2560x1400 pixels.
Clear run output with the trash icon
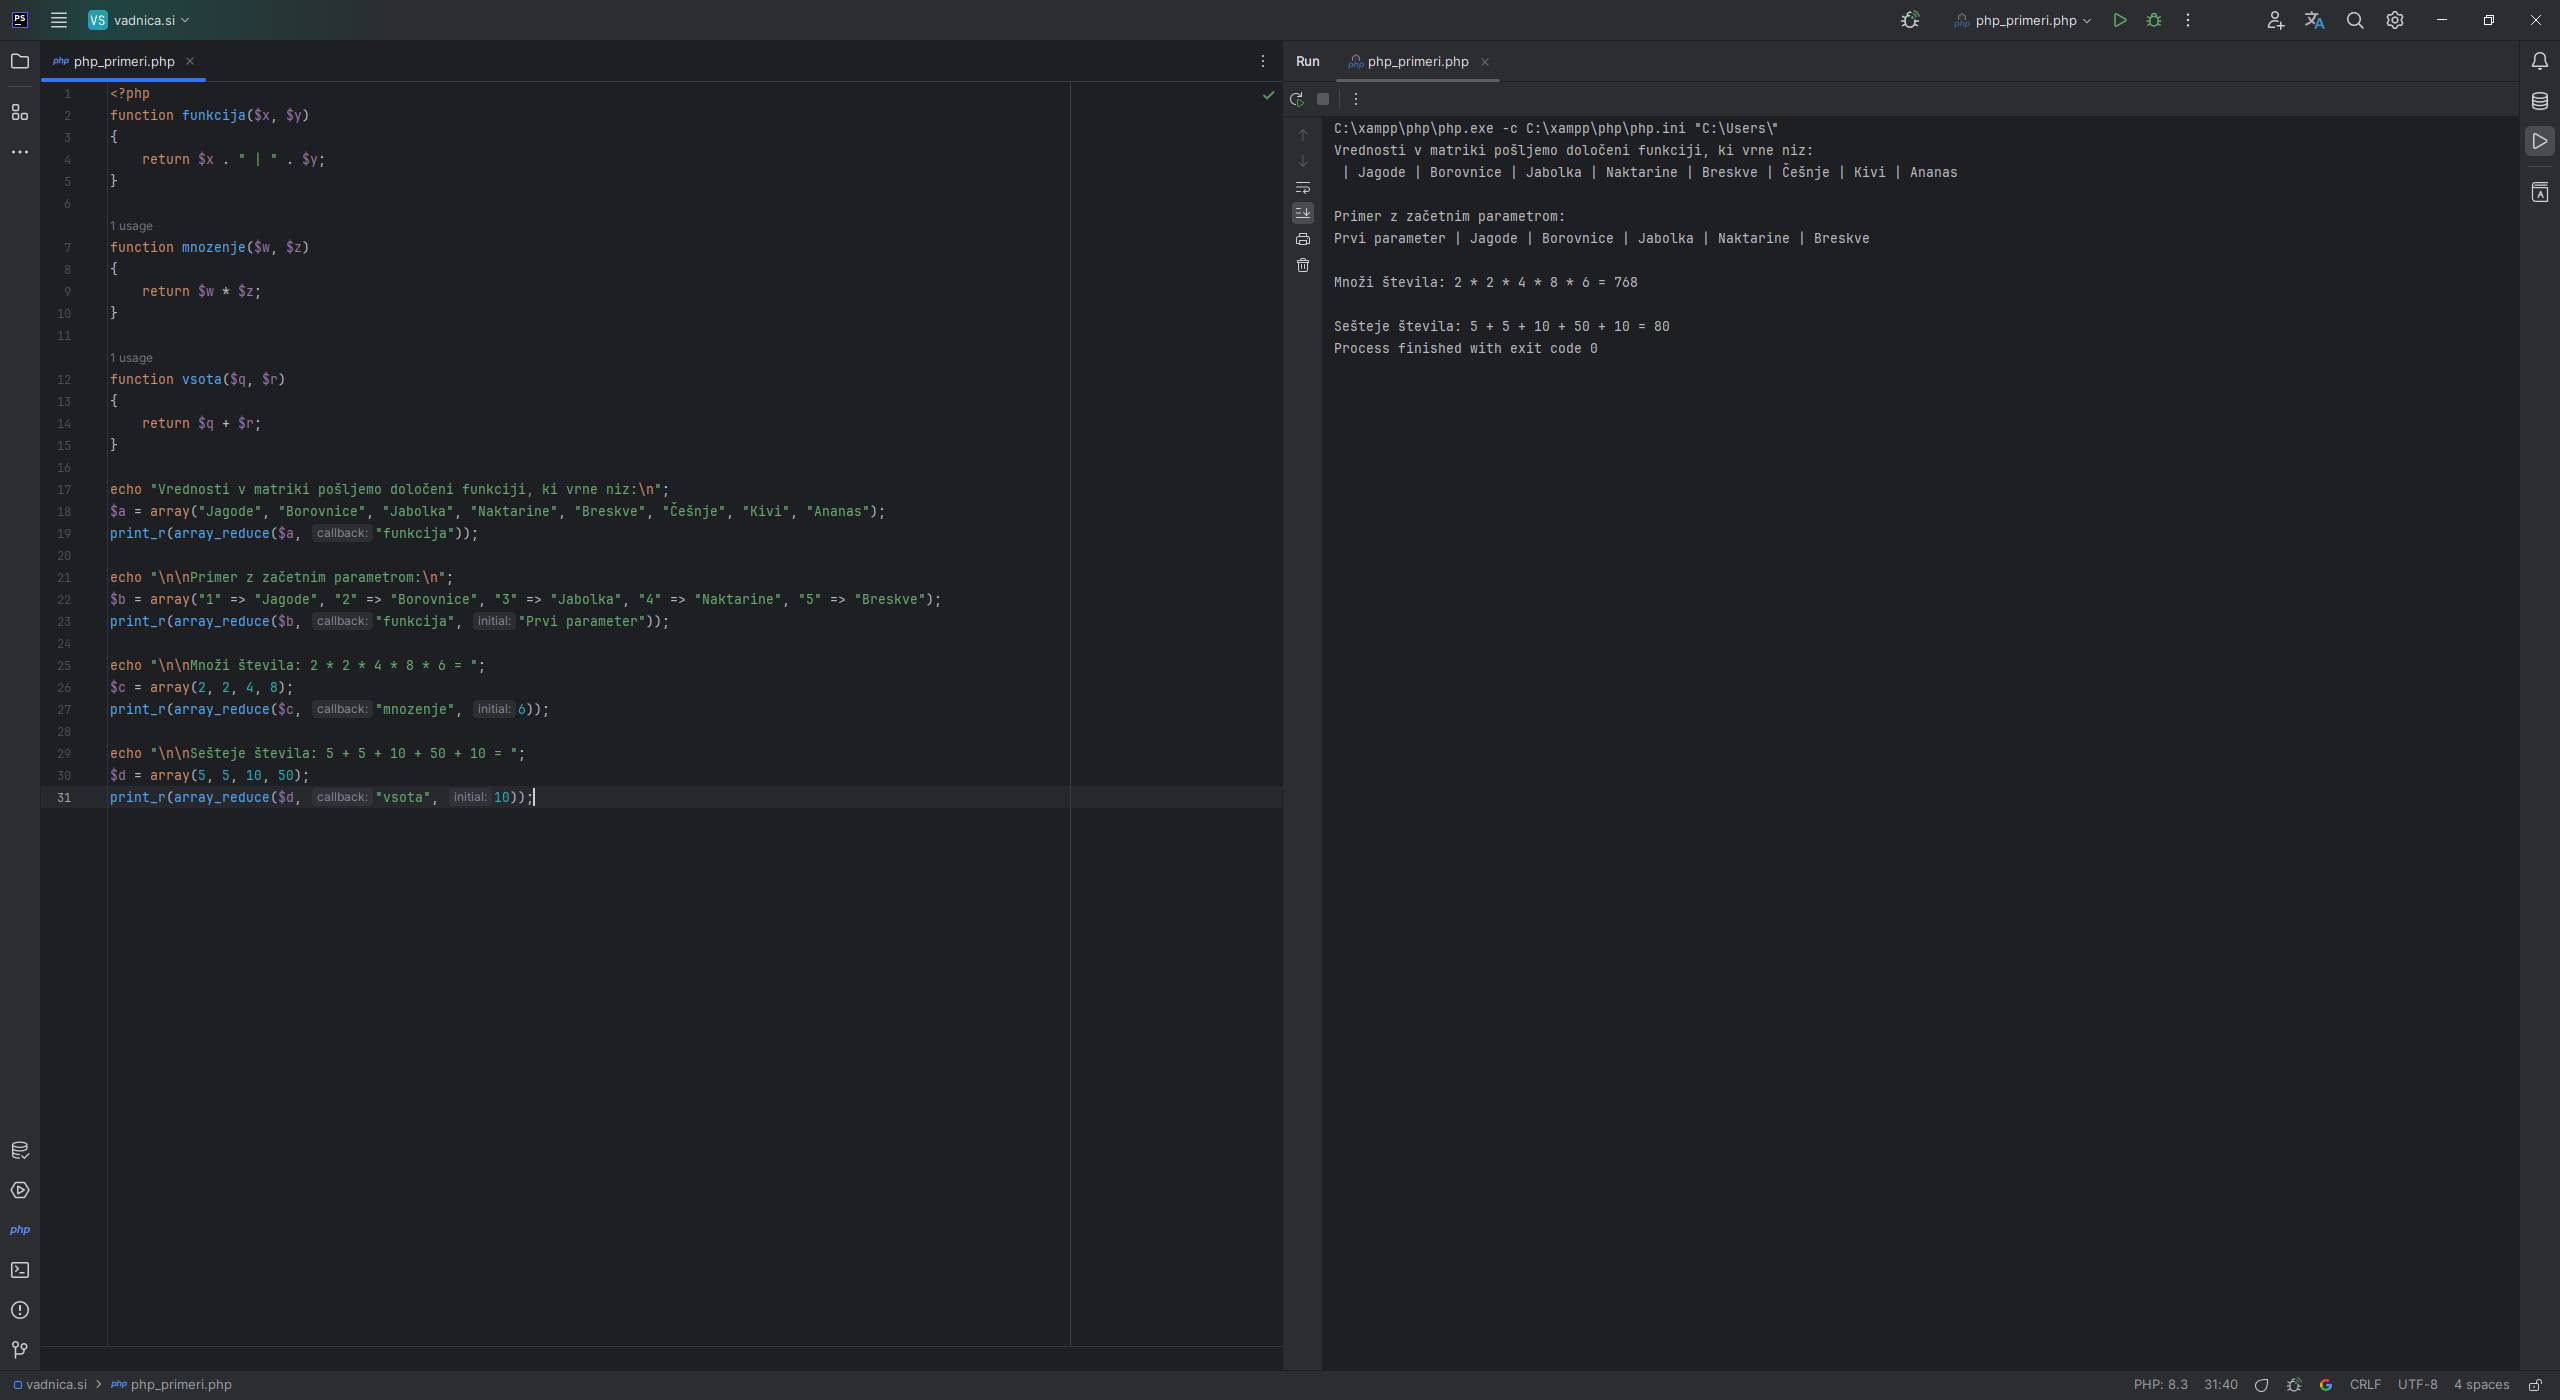tap(1302, 265)
